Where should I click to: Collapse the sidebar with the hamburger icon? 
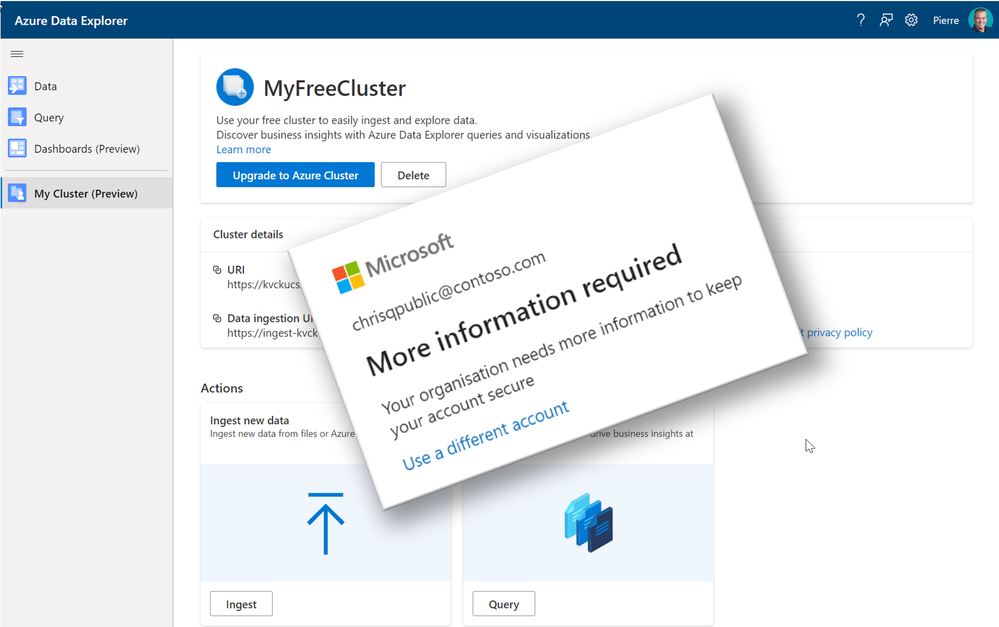pyautogui.click(x=17, y=54)
